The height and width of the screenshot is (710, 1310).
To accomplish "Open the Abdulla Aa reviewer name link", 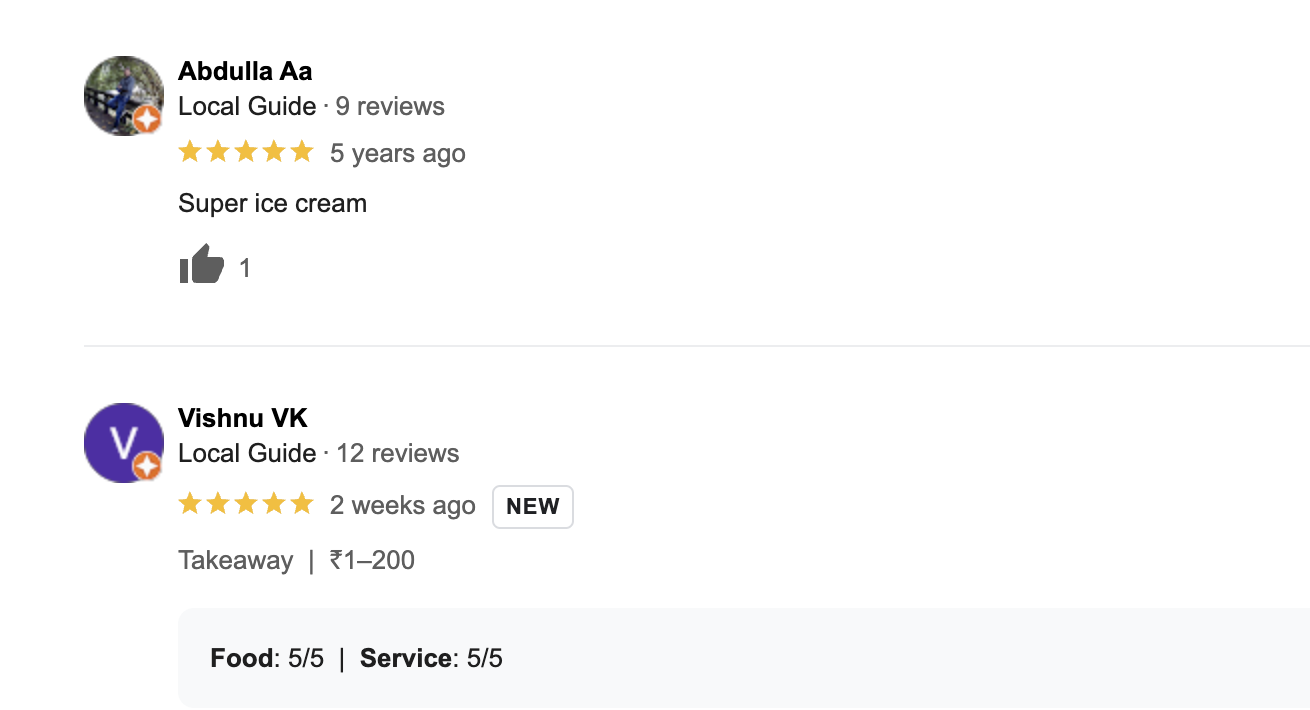I will pyautogui.click(x=245, y=71).
